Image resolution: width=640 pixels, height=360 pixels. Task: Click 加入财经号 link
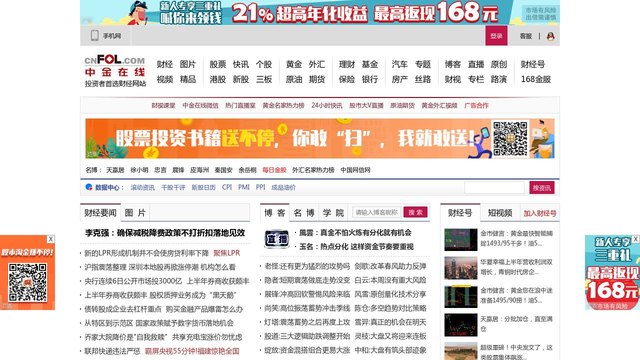pyautogui.click(x=540, y=213)
